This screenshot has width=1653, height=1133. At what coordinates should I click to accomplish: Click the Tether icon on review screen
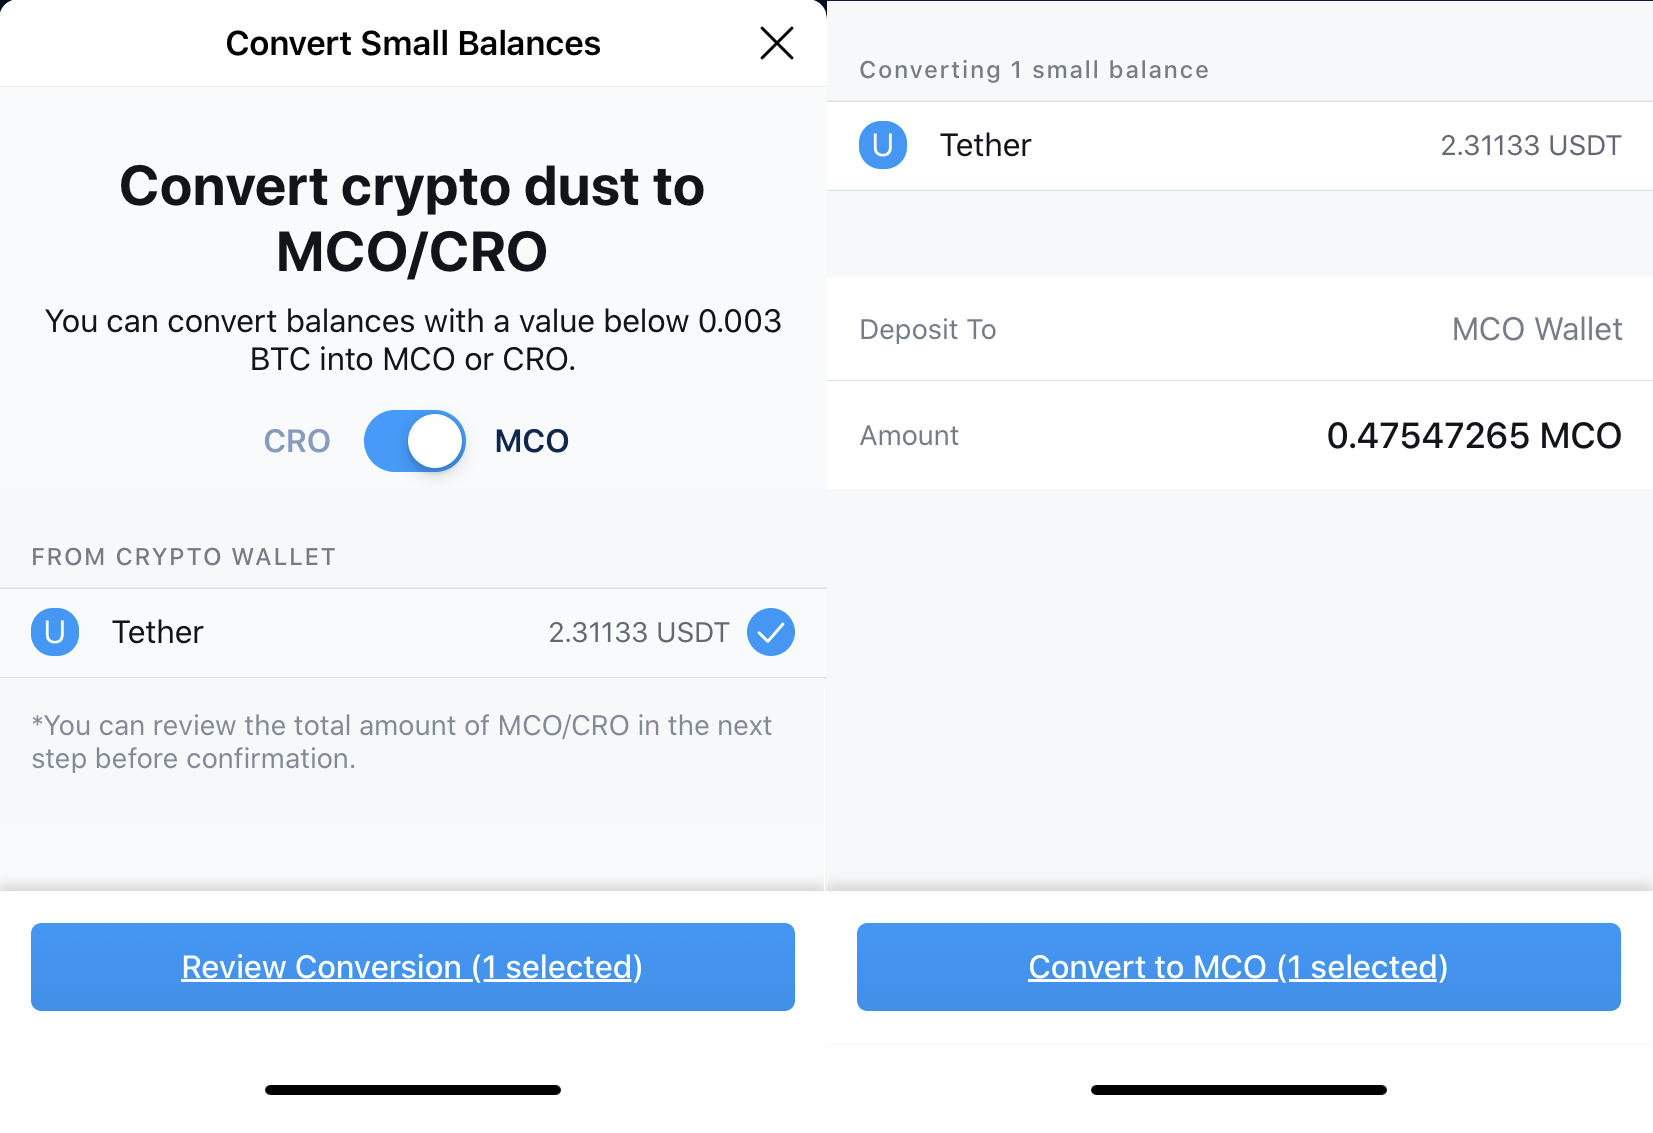coord(883,145)
